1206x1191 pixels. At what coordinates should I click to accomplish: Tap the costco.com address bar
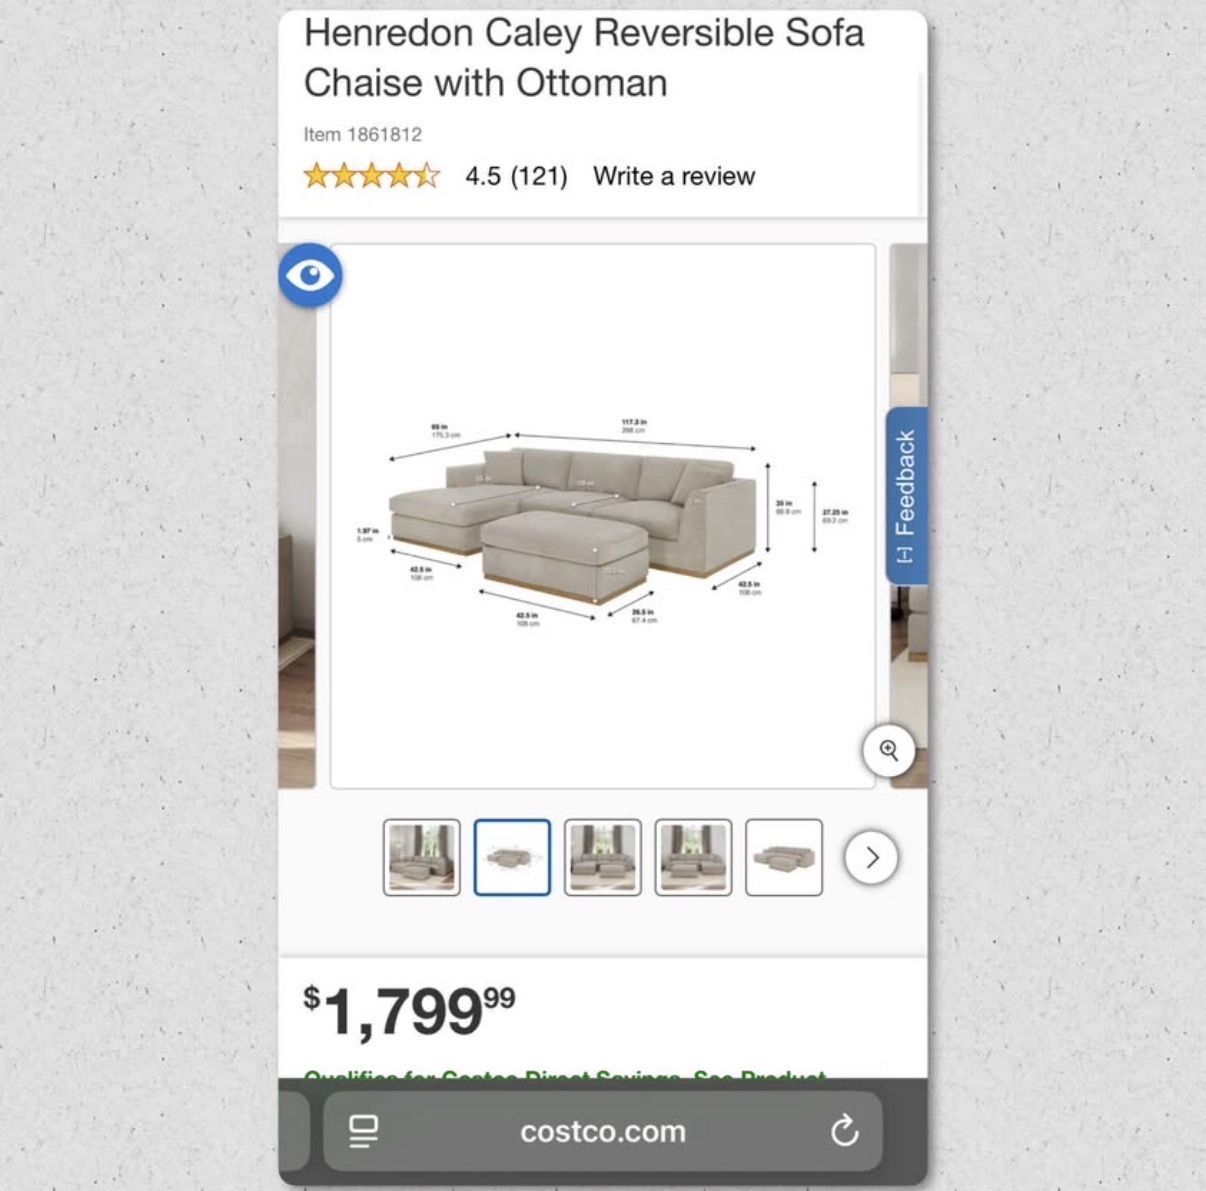pos(603,1131)
